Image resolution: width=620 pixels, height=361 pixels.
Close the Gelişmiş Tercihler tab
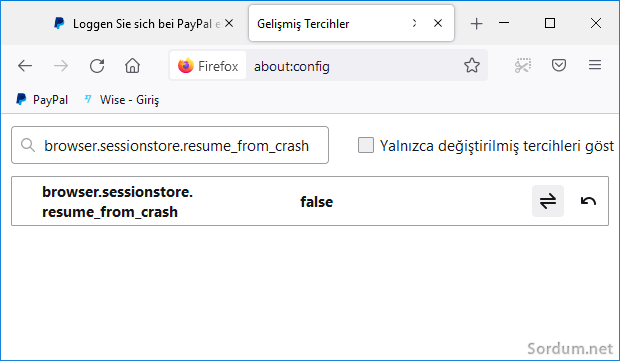pos(438,23)
